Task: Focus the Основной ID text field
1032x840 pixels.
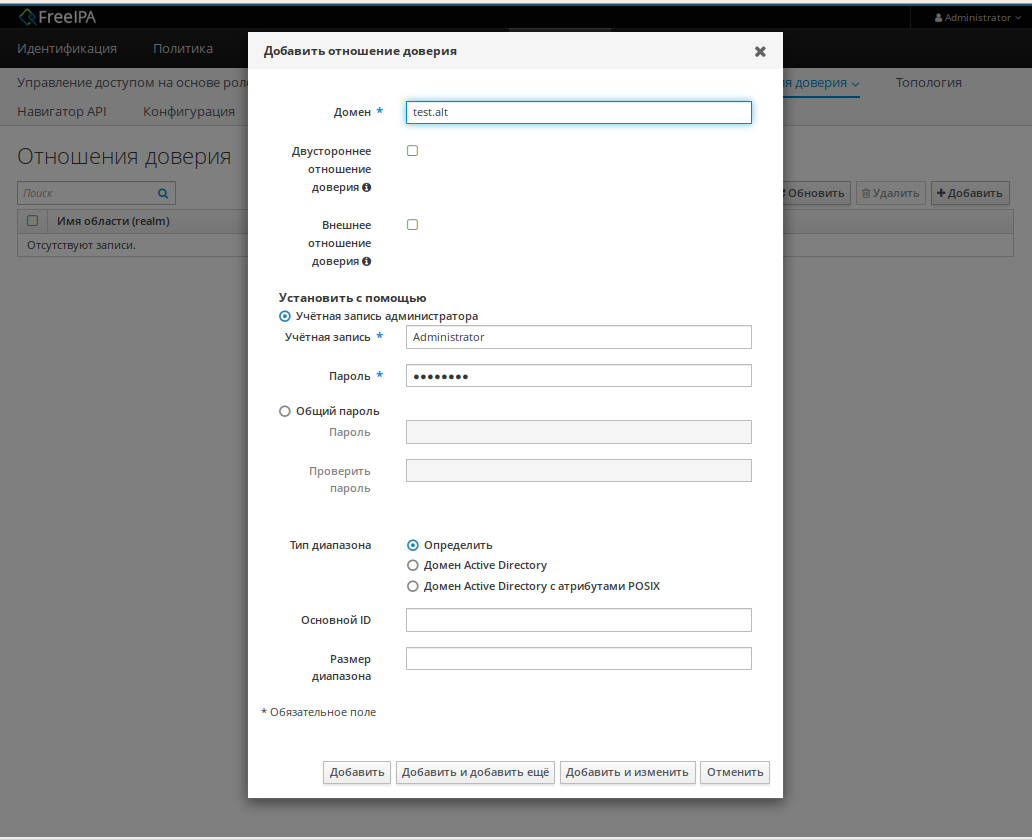Action: pyautogui.click(x=578, y=620)
